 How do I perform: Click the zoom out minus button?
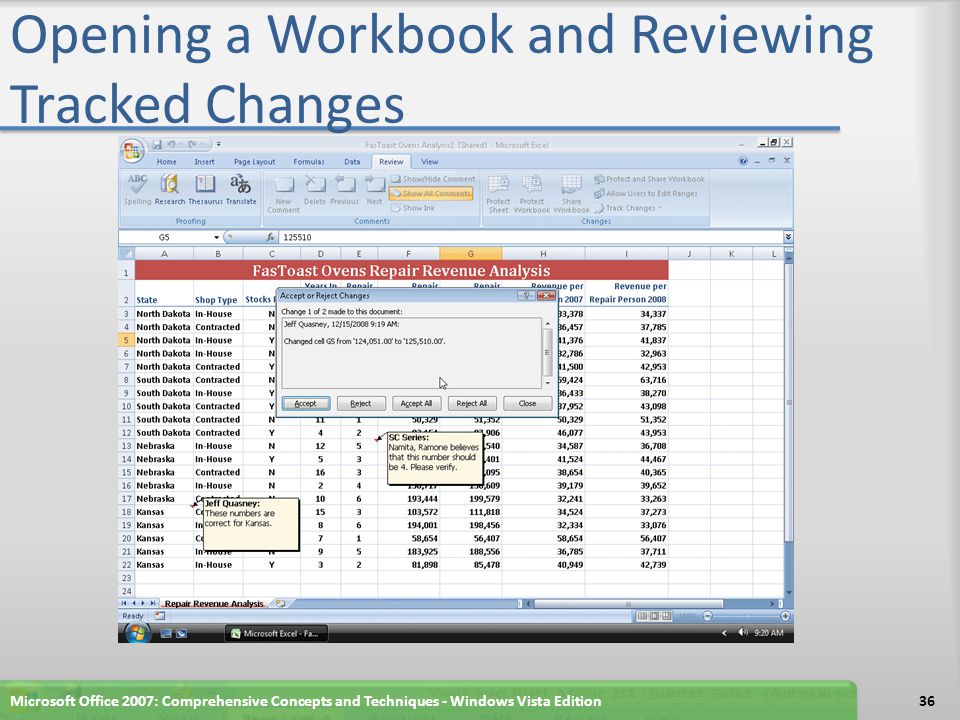[x=708, y=616]
